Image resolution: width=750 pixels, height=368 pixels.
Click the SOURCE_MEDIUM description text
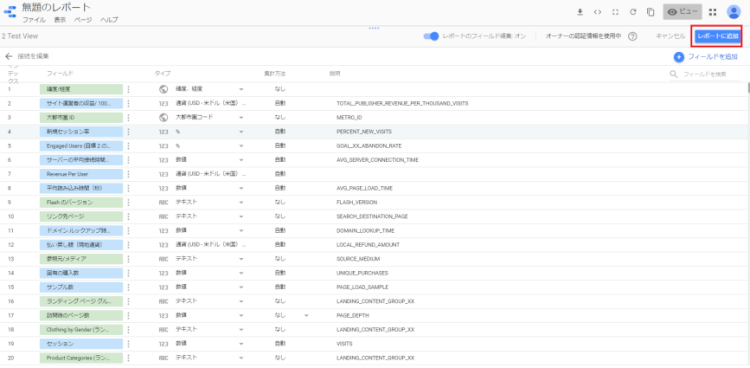358,259
